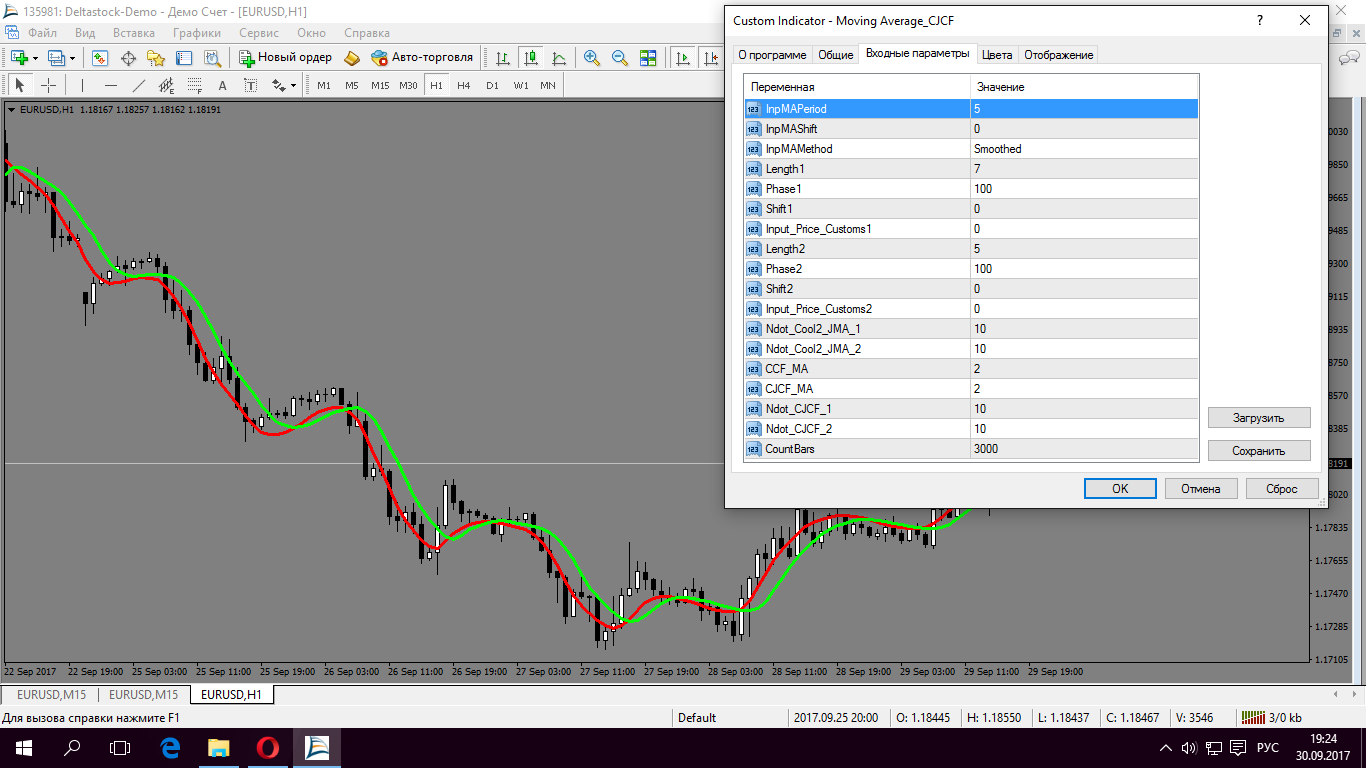Viewport: 1366px width, 768px height.
Task: Switch to the D1 timeframe
Action: click(x=492, y=85)
